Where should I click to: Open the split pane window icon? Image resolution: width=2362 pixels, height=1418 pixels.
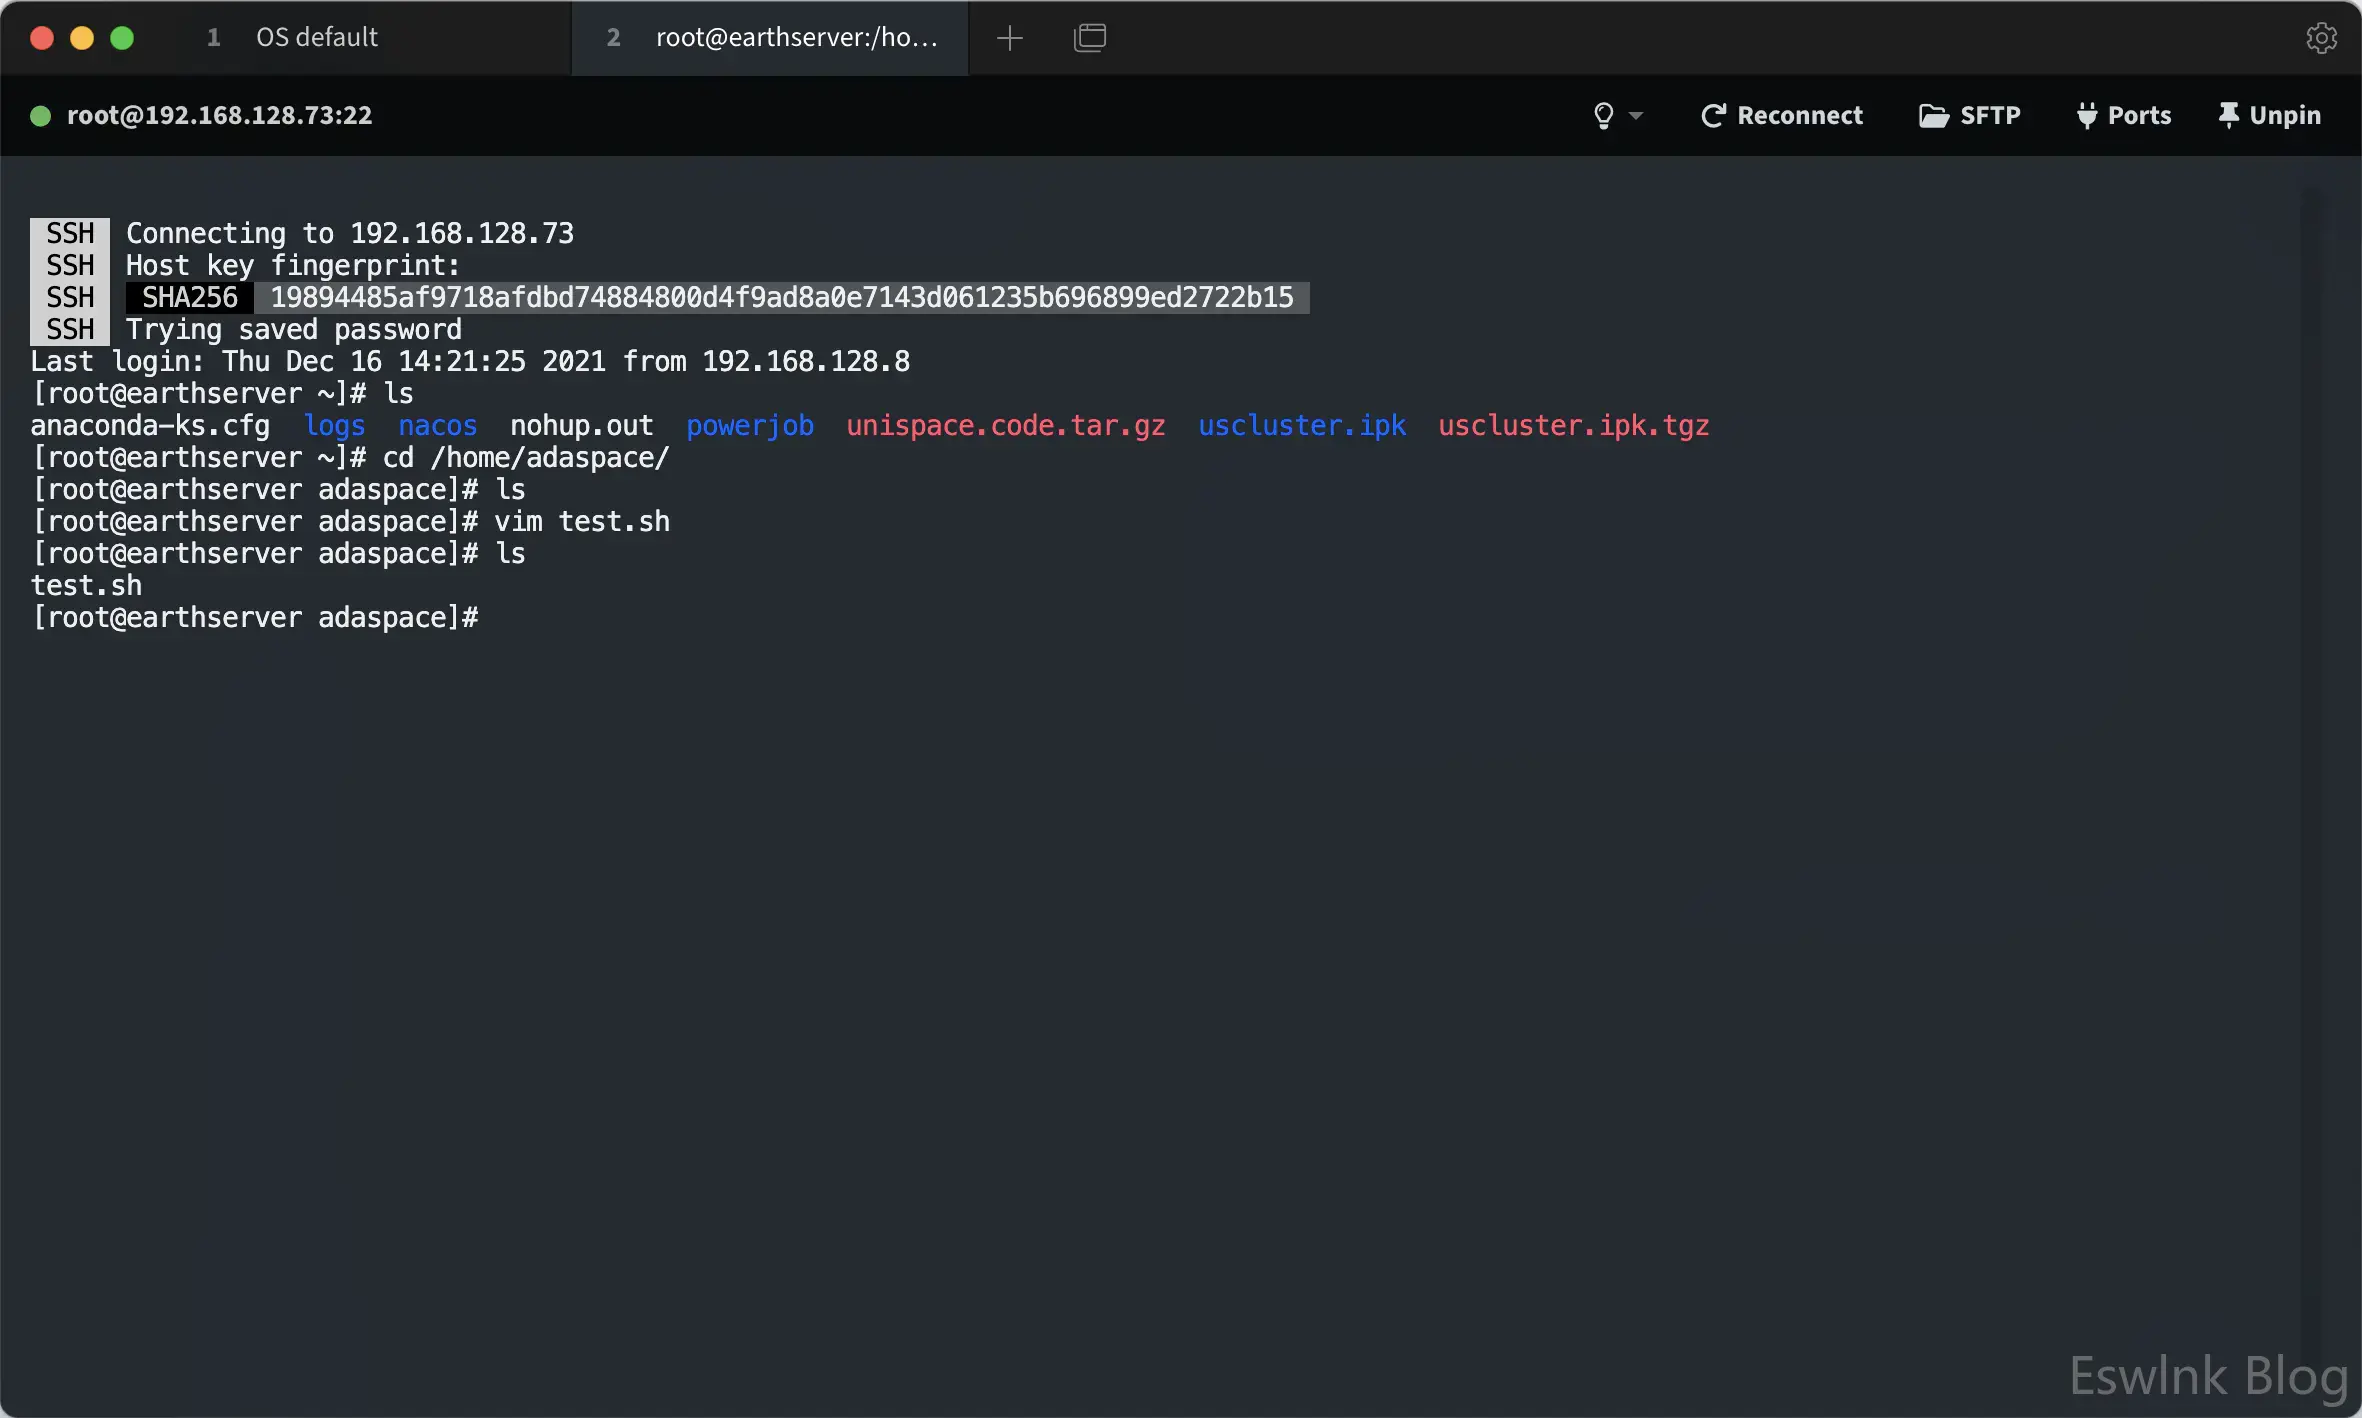pyautogui.click(x=1089, y=38)
